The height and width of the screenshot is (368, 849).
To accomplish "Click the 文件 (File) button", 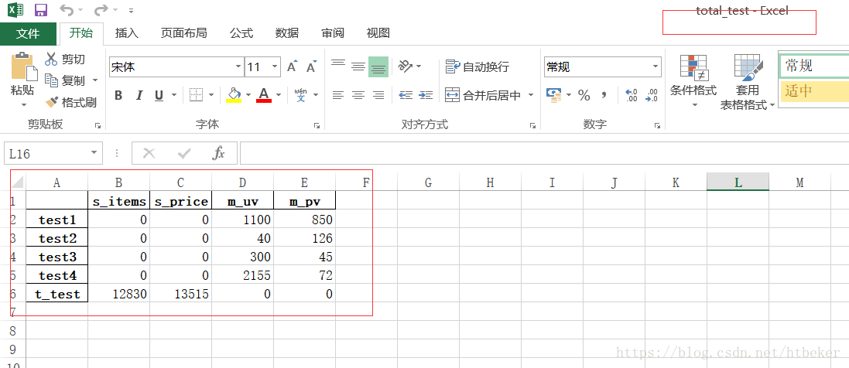I will click(28, 34).
